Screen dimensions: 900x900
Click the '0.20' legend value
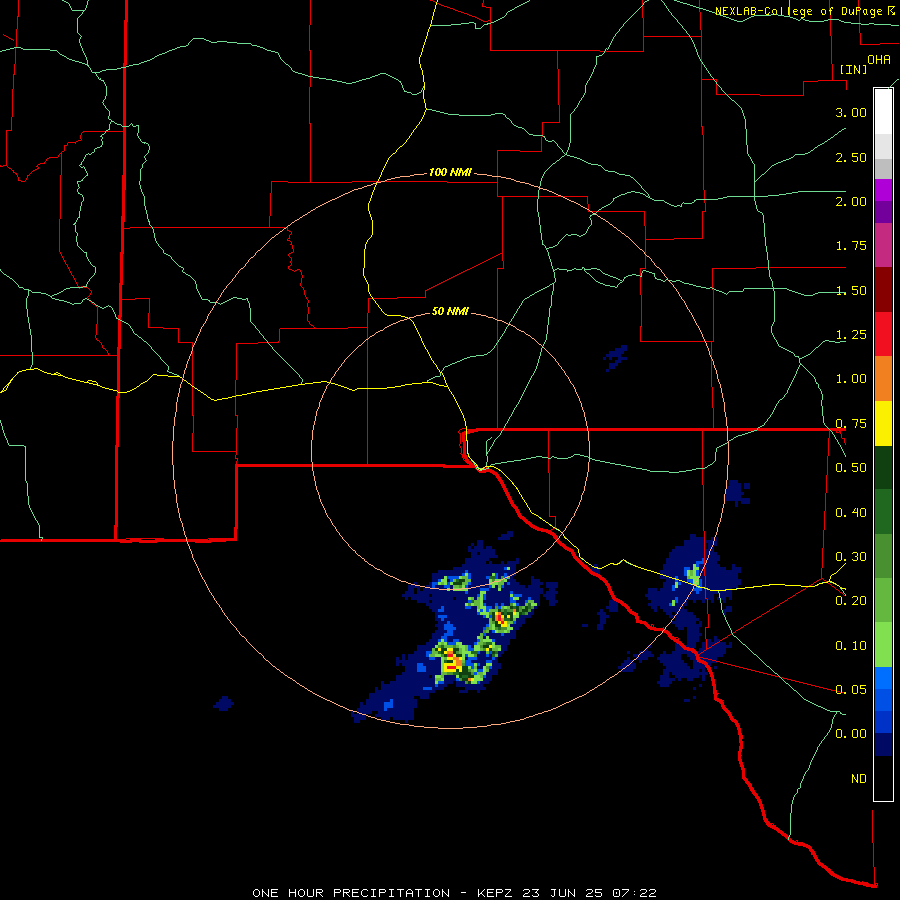[851, 601]
